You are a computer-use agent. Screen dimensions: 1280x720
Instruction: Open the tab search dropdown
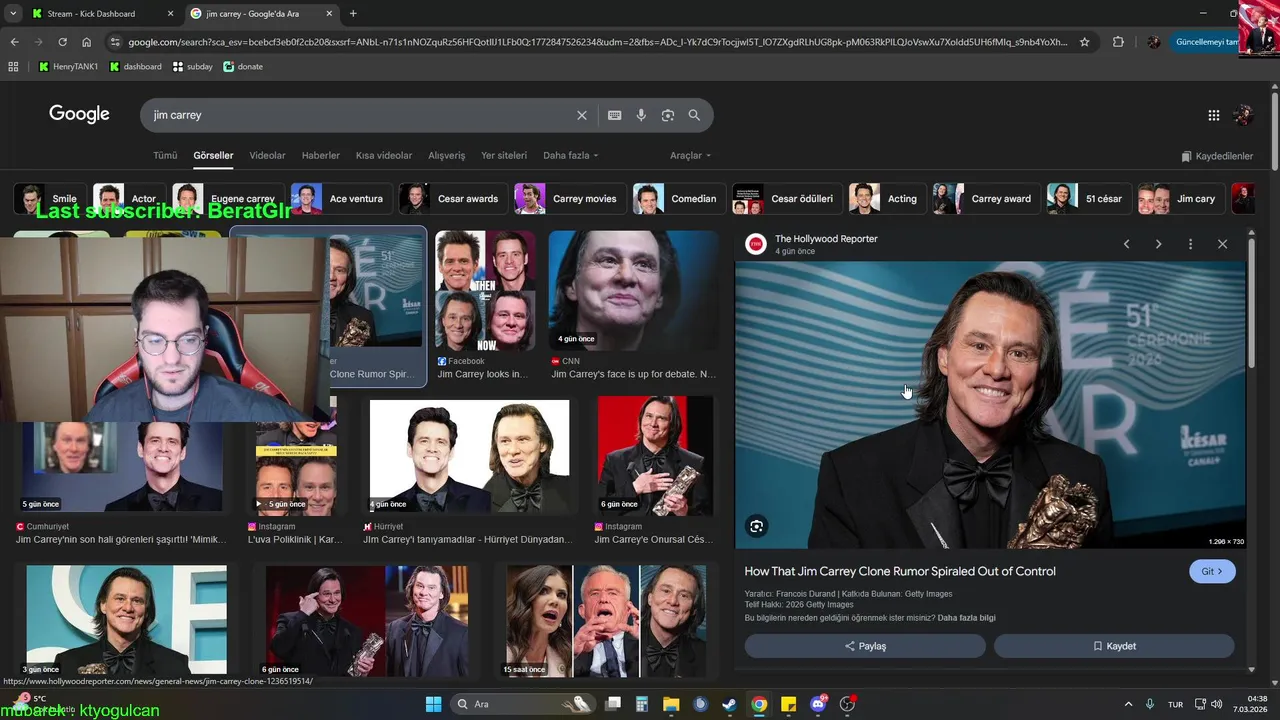pyautogui.click(x=12, y=13)
